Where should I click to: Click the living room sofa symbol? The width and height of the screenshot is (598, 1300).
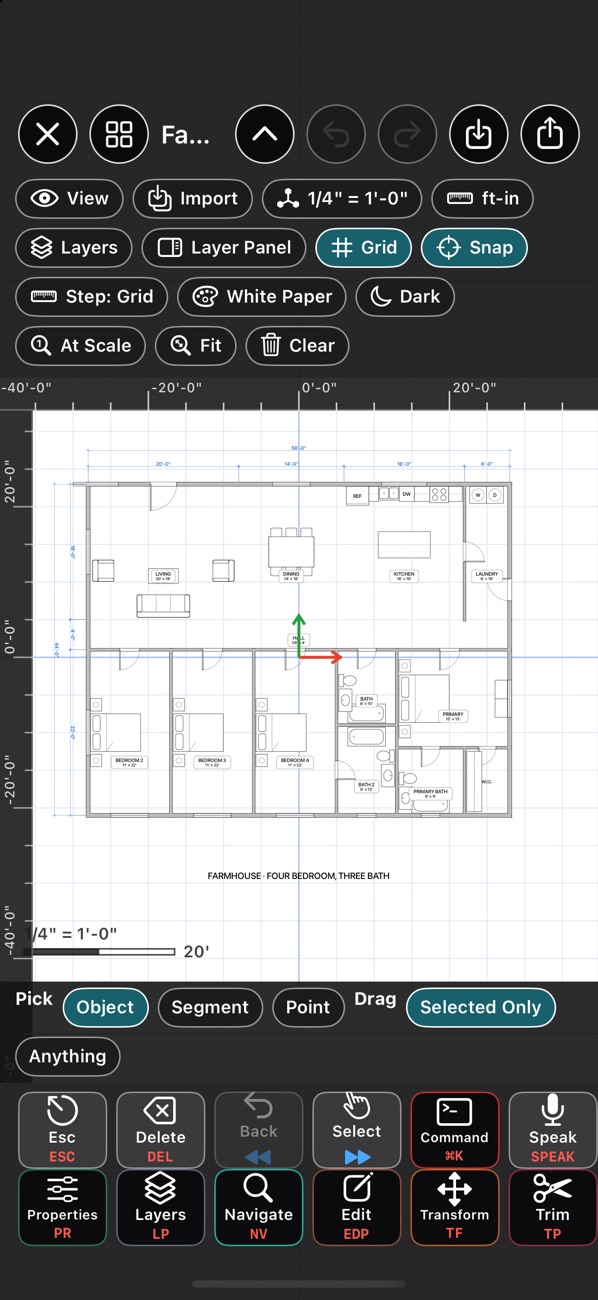point(163,605)
